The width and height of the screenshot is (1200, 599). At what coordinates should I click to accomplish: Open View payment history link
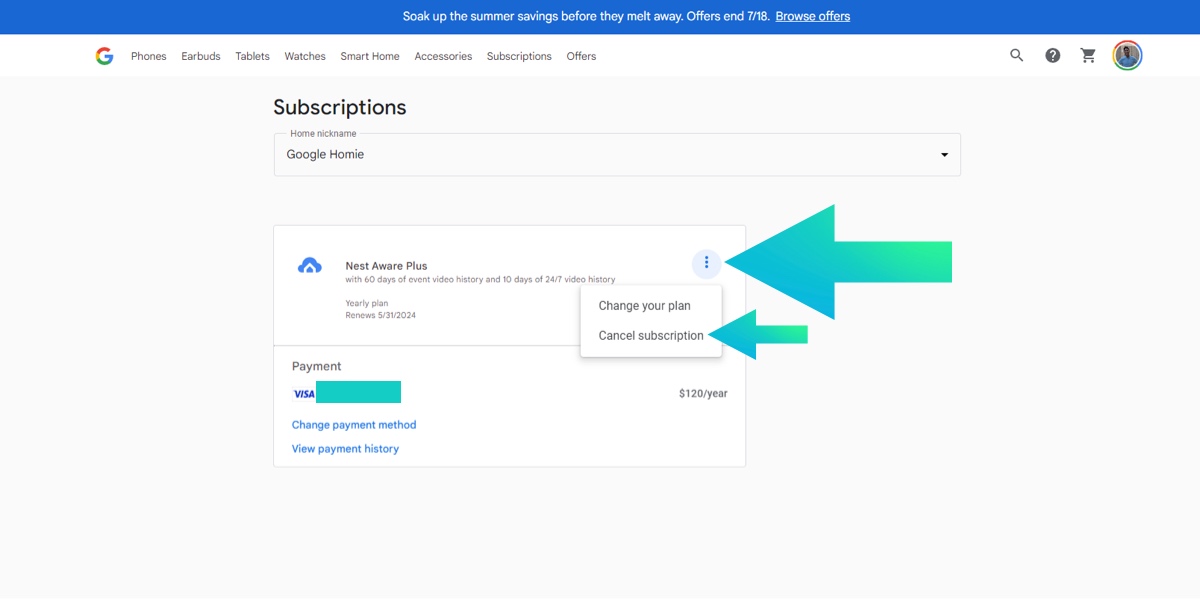(345, 449)
